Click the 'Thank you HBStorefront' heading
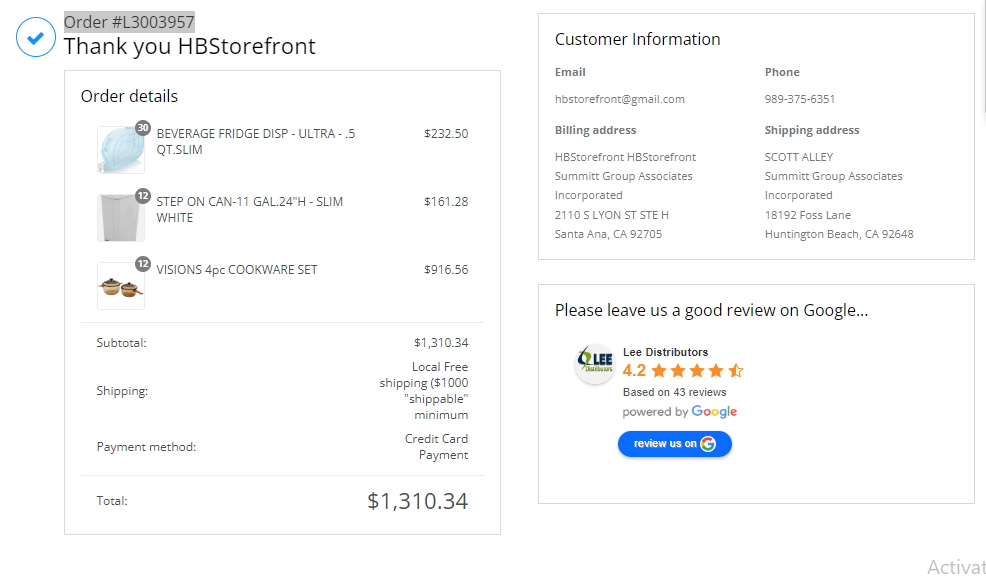986x580 pixels. coord(189,47)
